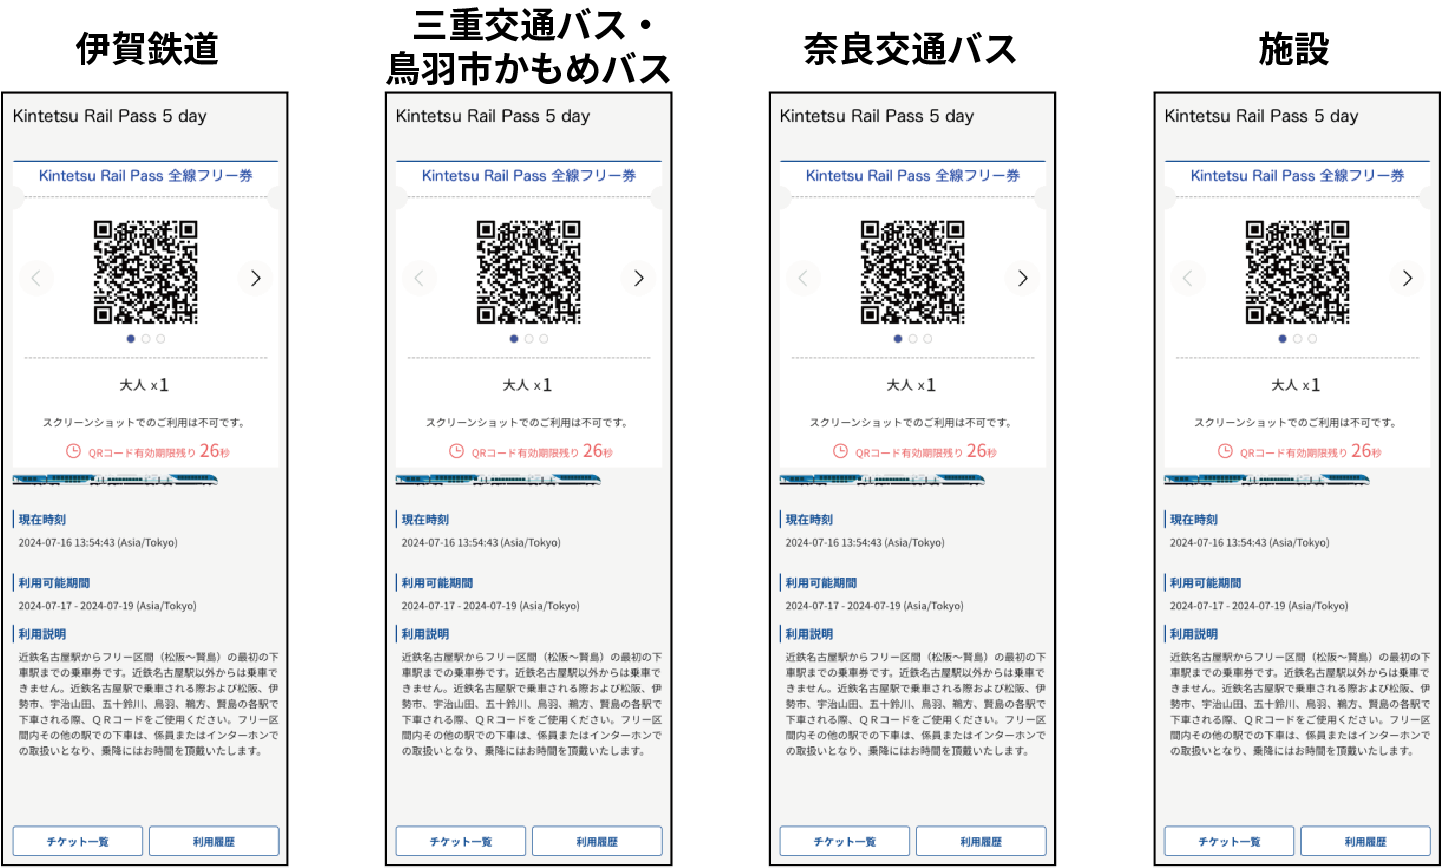Open 利用履歴 in the 伊賀鉄道 panel
This screenshot has width=1442, height=868.
point(214,841)
